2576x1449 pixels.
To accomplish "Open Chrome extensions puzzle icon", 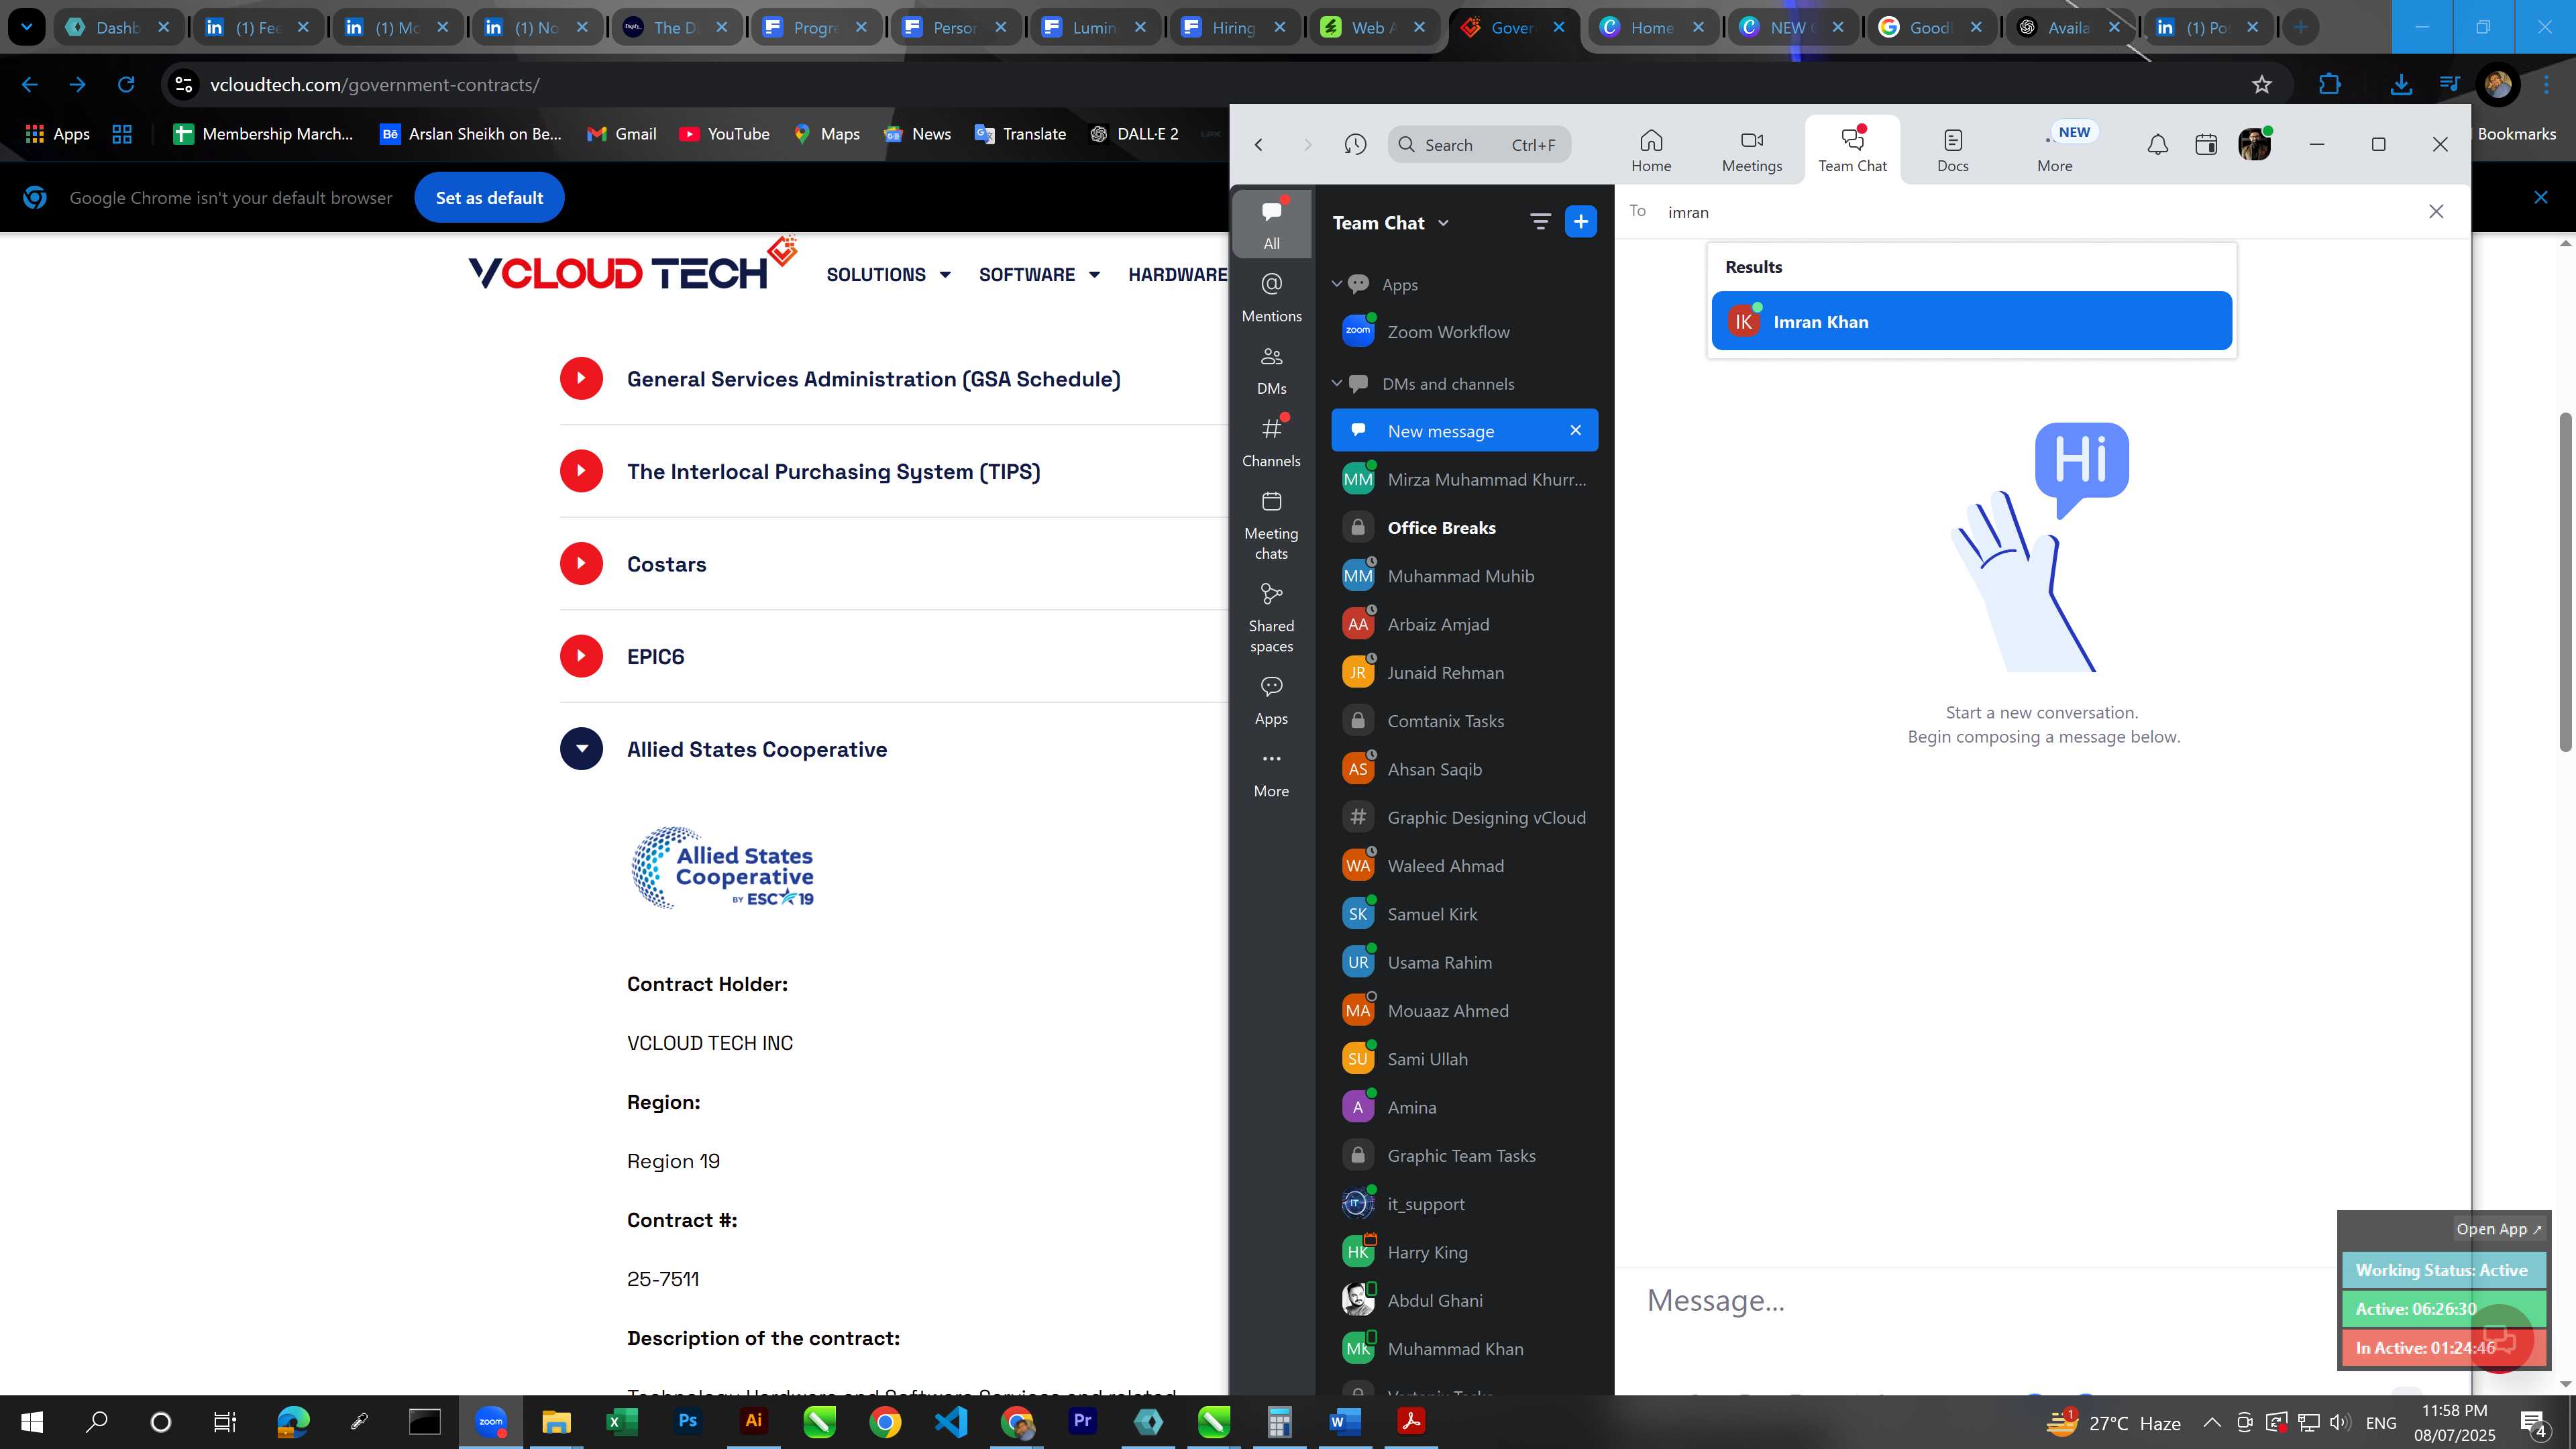I will click(x=2330, y=85).
